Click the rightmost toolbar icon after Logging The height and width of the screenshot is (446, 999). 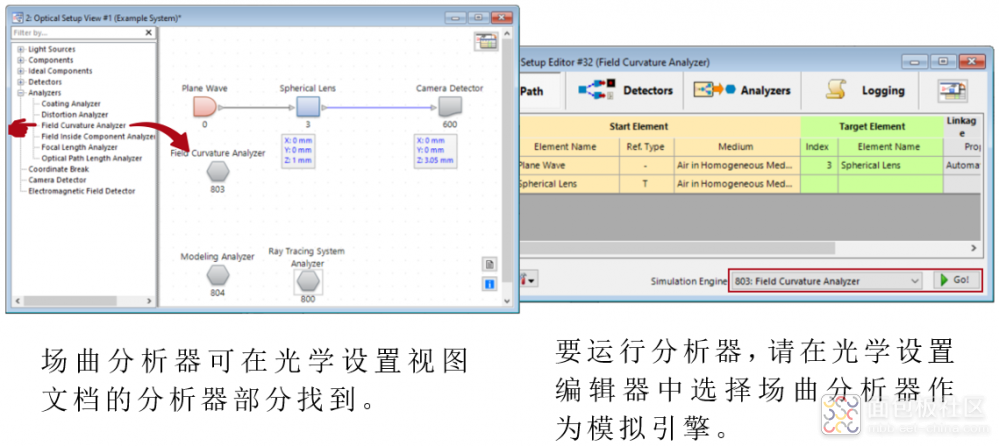coord(952,91)
